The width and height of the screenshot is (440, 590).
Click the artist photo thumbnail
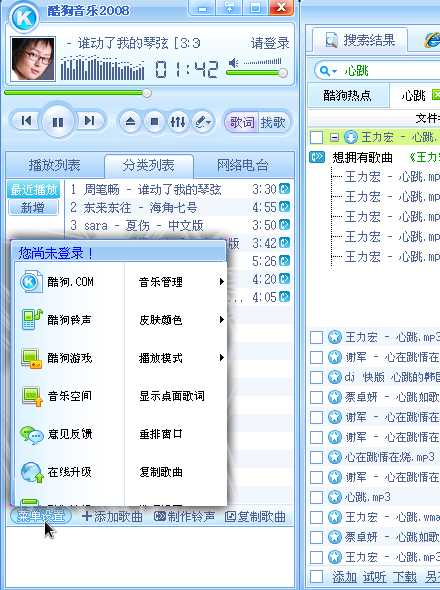[33, 59]
